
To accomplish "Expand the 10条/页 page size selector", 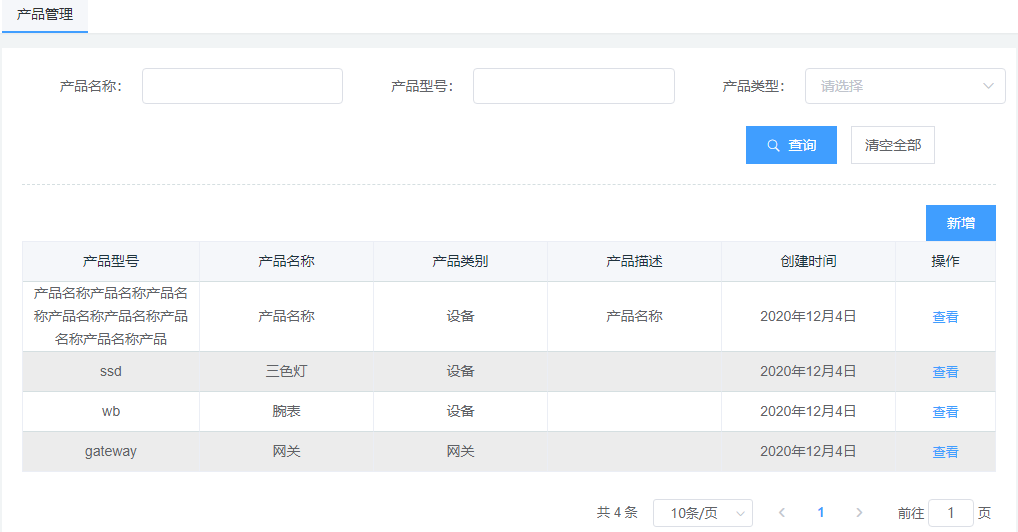I will (702, 513).
